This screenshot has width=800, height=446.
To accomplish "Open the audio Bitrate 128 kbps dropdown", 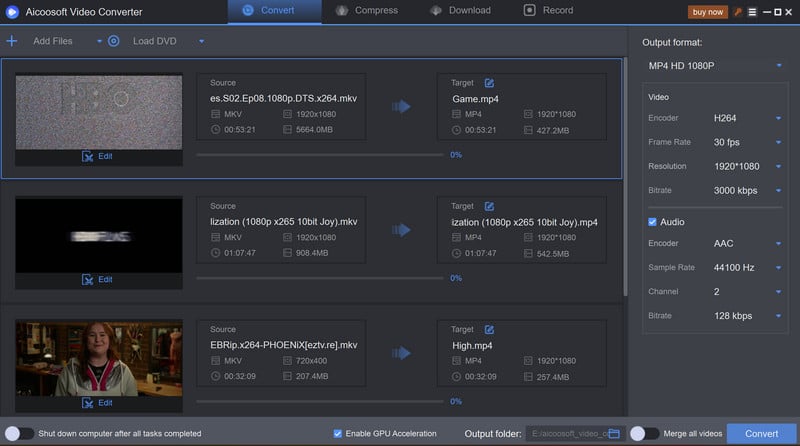I will pos(747,316).
